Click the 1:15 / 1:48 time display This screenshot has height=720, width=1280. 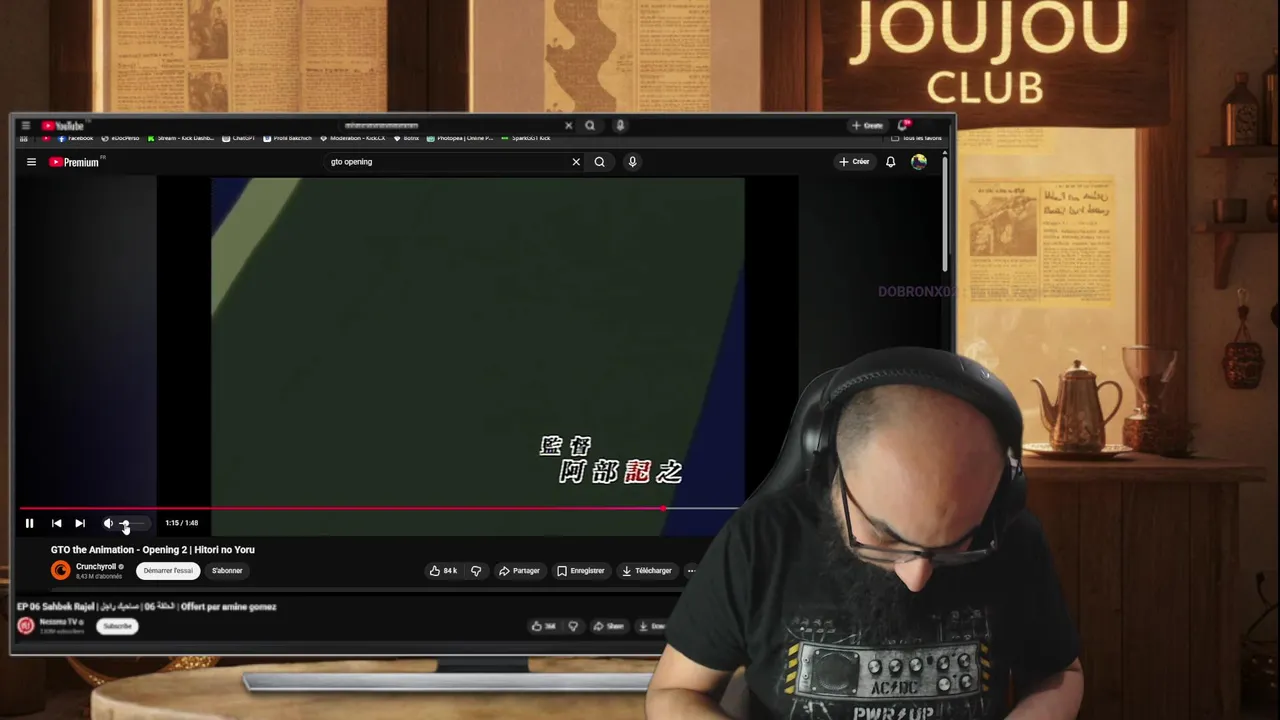[x=182, y=523]
